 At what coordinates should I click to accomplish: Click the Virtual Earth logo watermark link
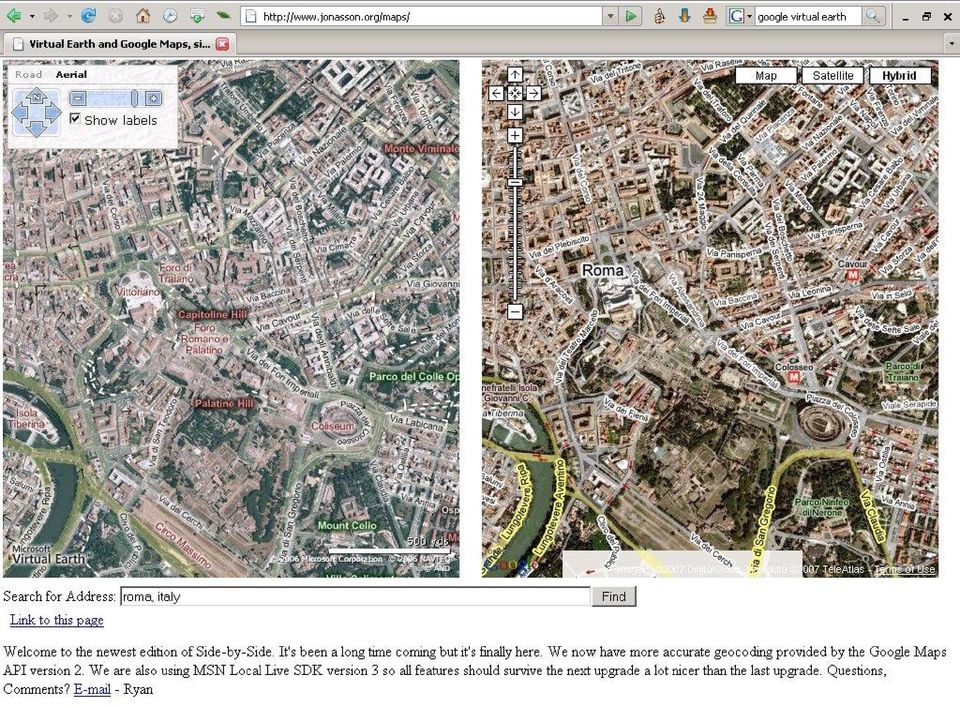point(47,555)
